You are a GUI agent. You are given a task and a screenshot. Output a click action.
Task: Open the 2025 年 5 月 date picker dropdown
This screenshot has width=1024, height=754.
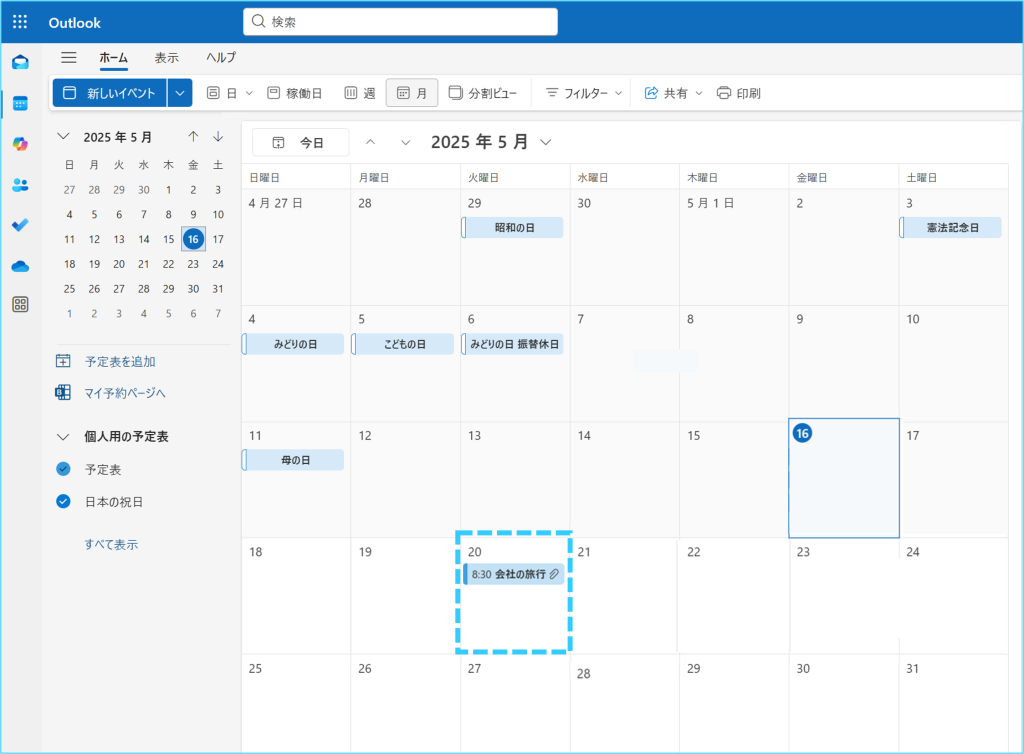pyautogui.click(x=491, y=142)
